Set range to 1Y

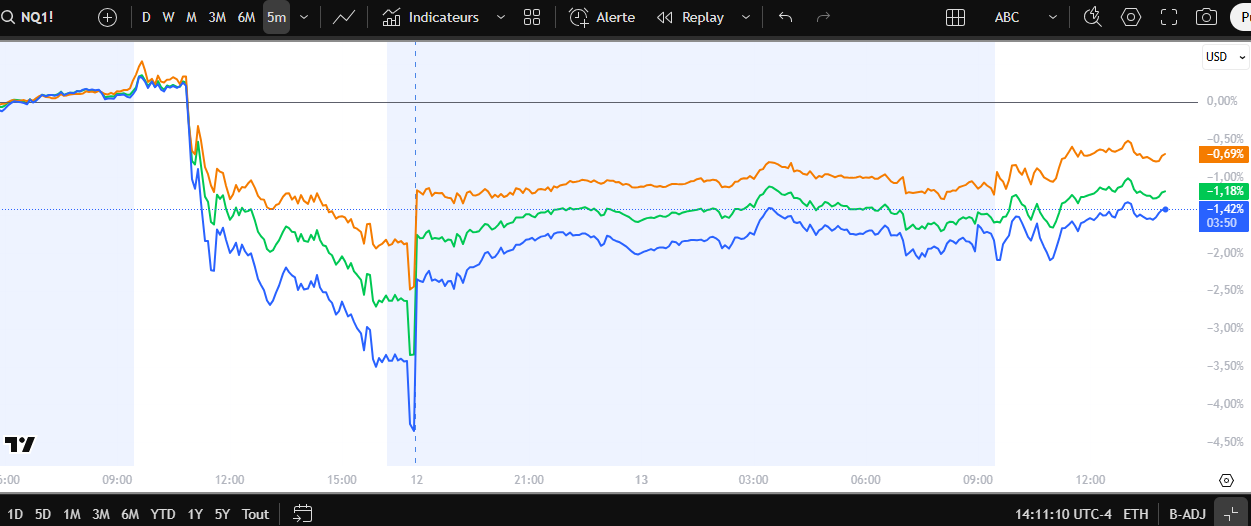click(195, 514)
